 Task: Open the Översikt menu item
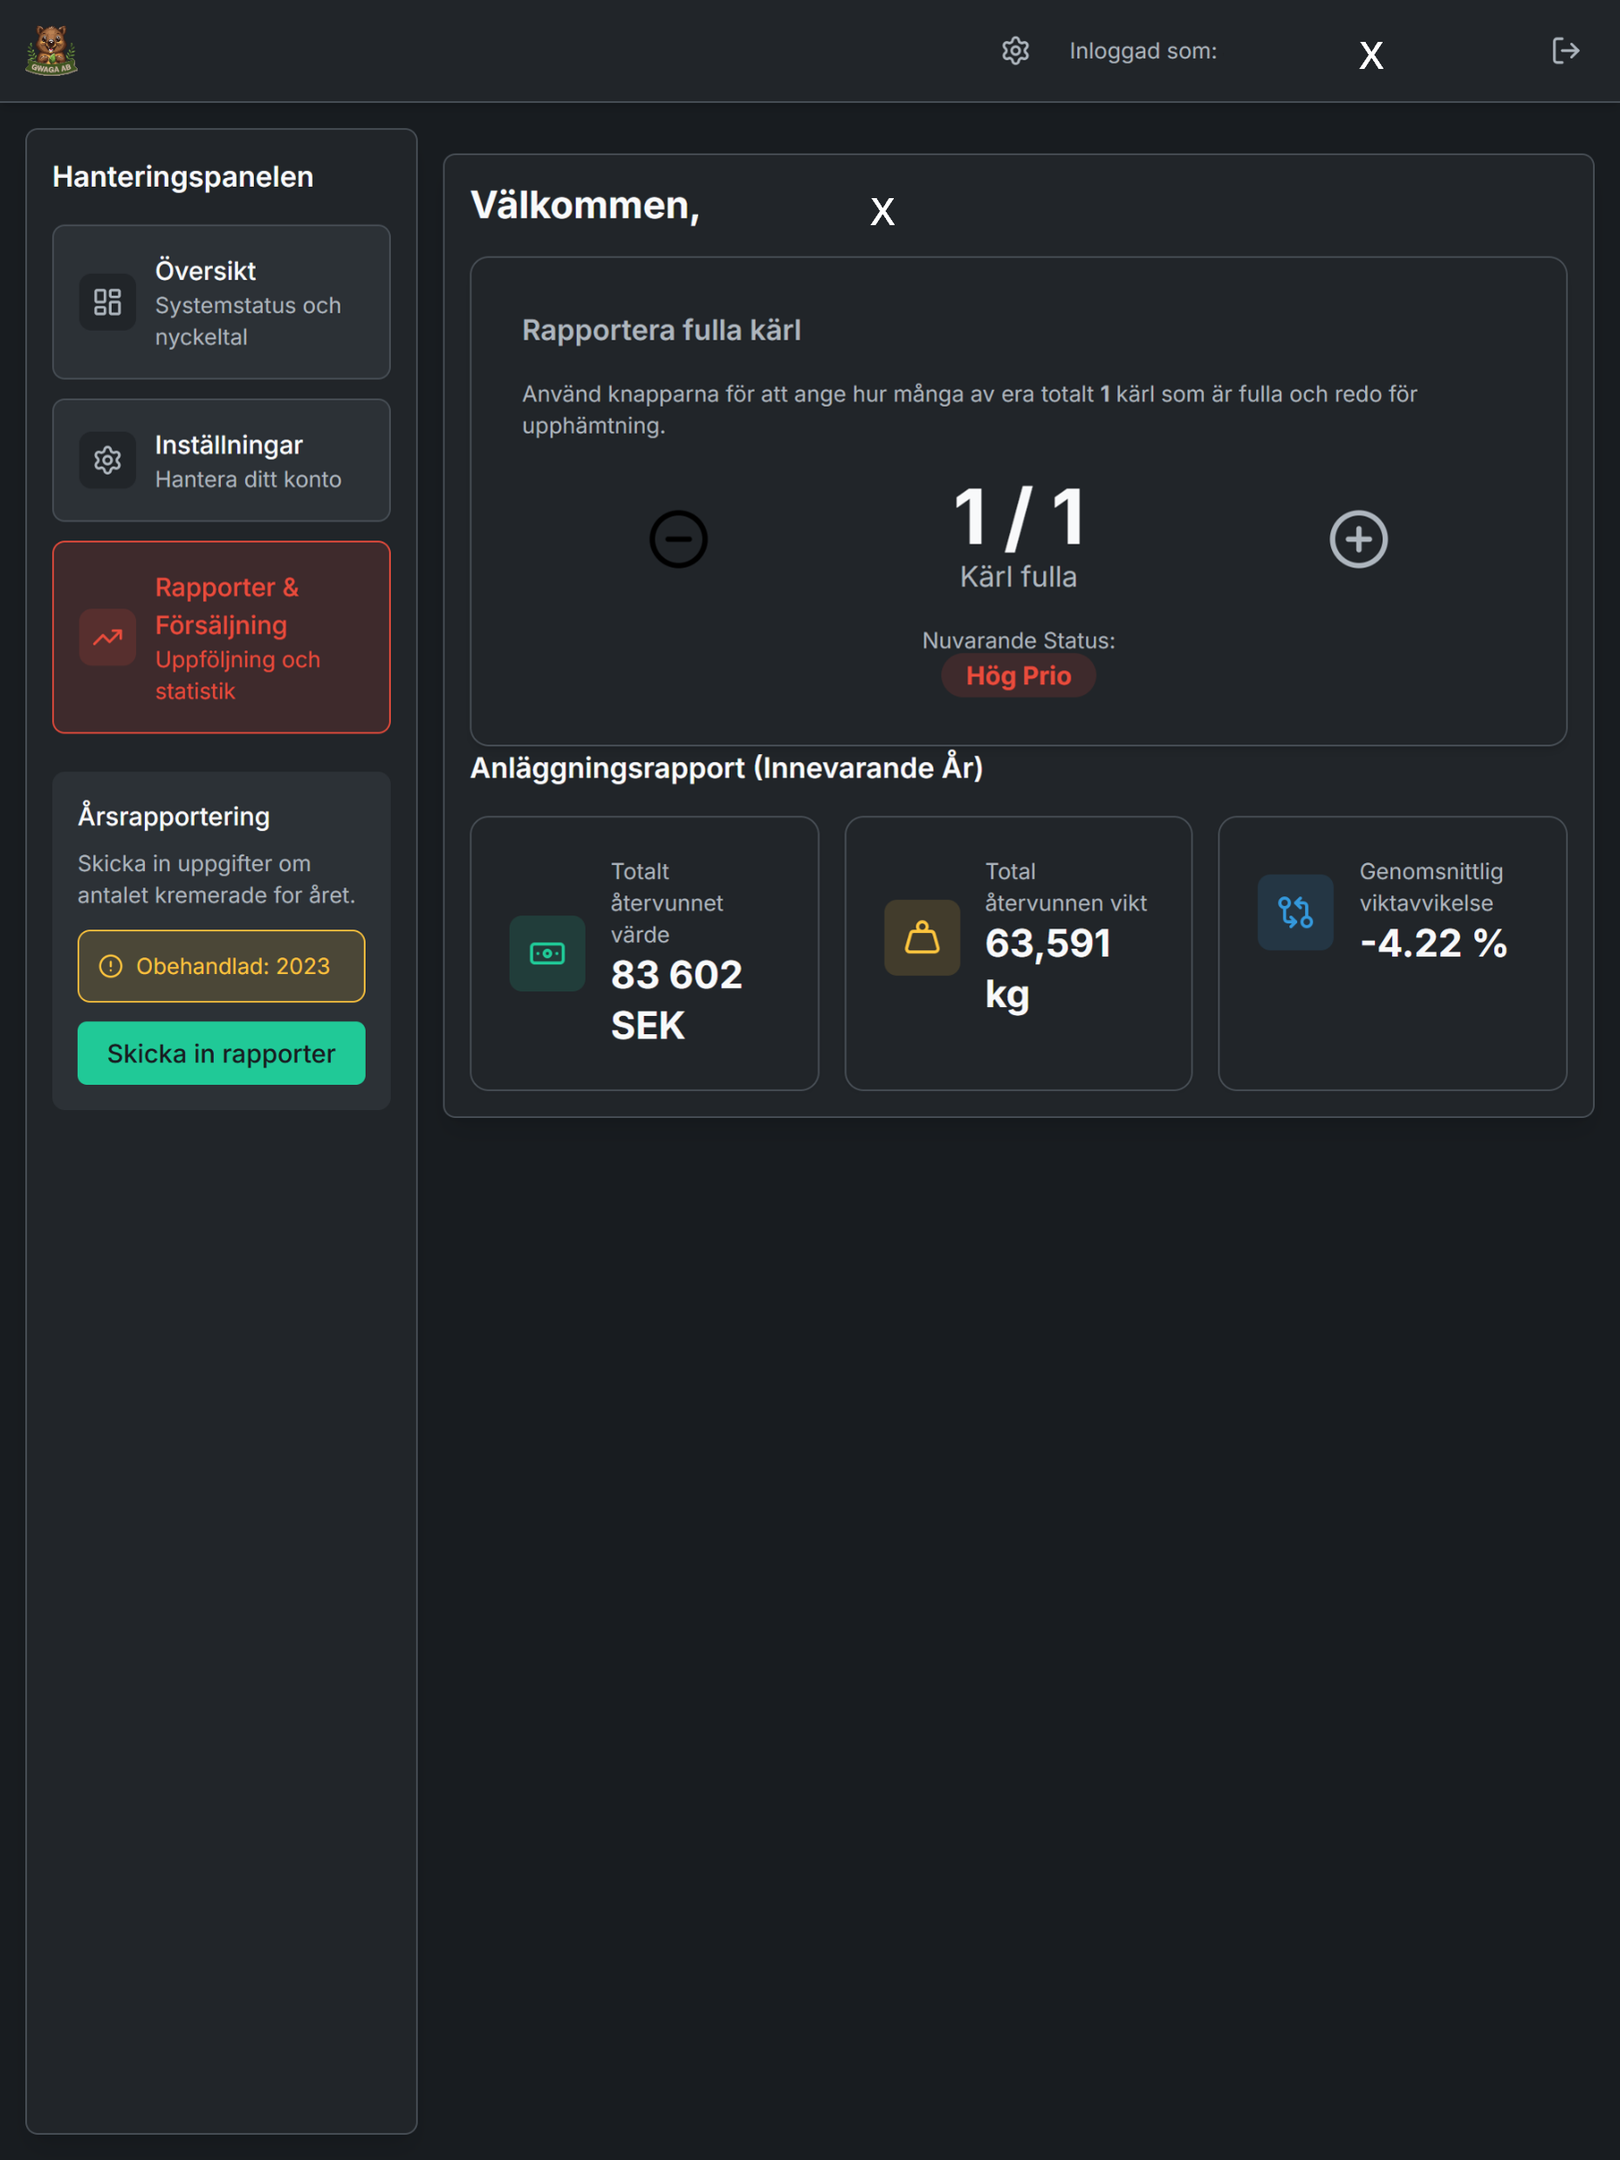(x=221, y=302)
